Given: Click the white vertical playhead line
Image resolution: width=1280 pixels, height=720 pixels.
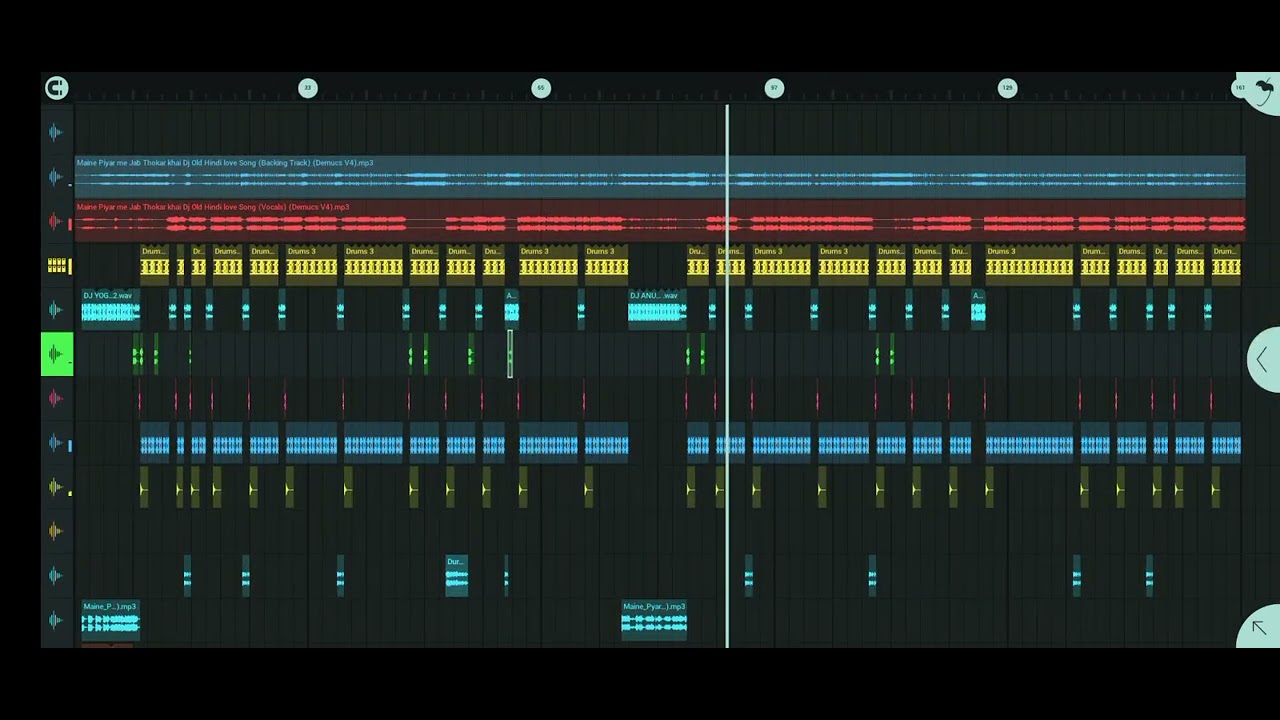Looking at the screenshot, I should [727, 375].
